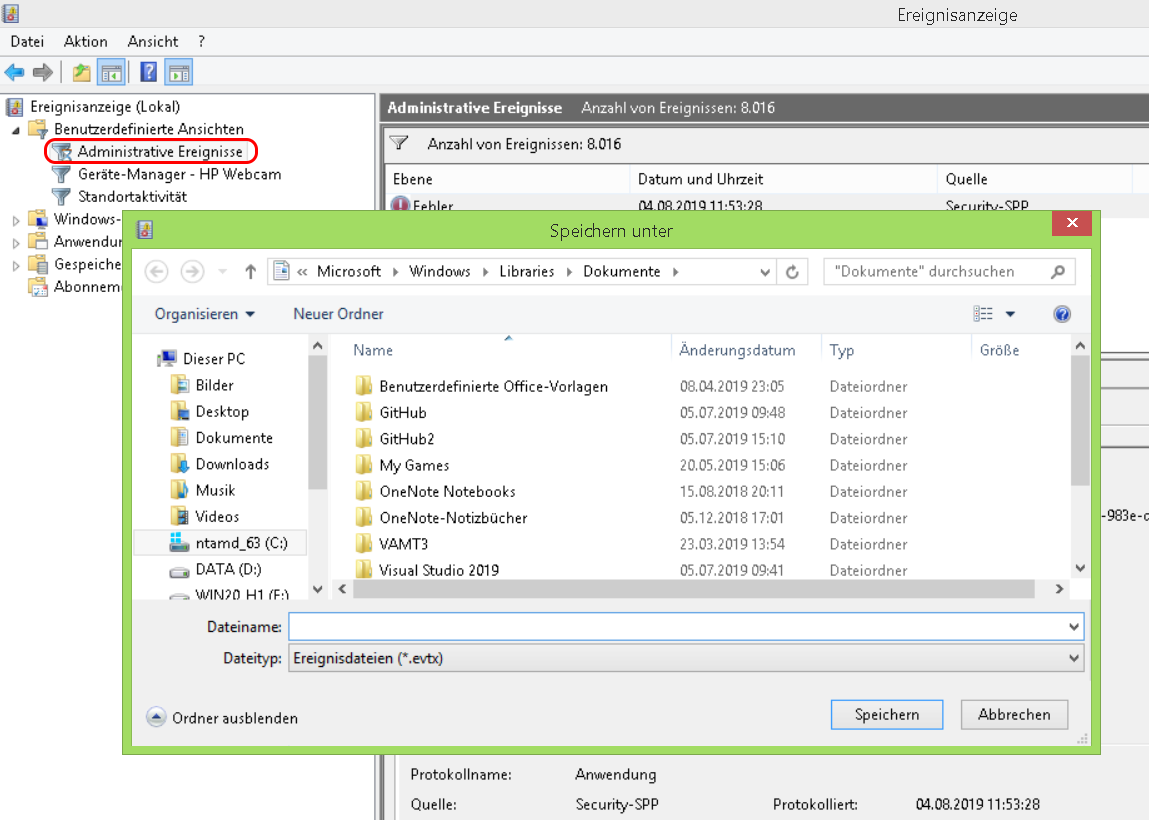
Task: Toggle the action pane toolbar icon
Action: tap(179, 73)
